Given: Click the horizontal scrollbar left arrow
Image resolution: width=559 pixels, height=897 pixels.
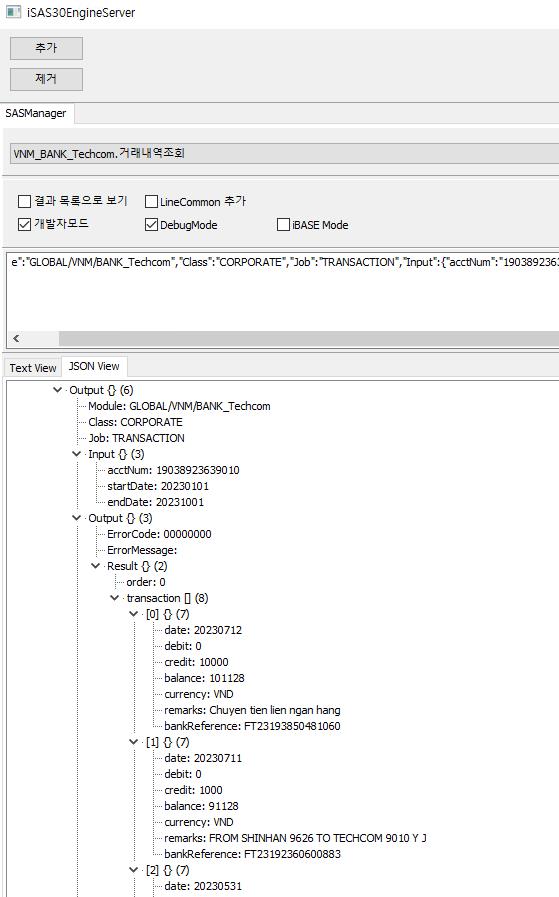Looking at the screenshot, I should click(x=16, y=338).
